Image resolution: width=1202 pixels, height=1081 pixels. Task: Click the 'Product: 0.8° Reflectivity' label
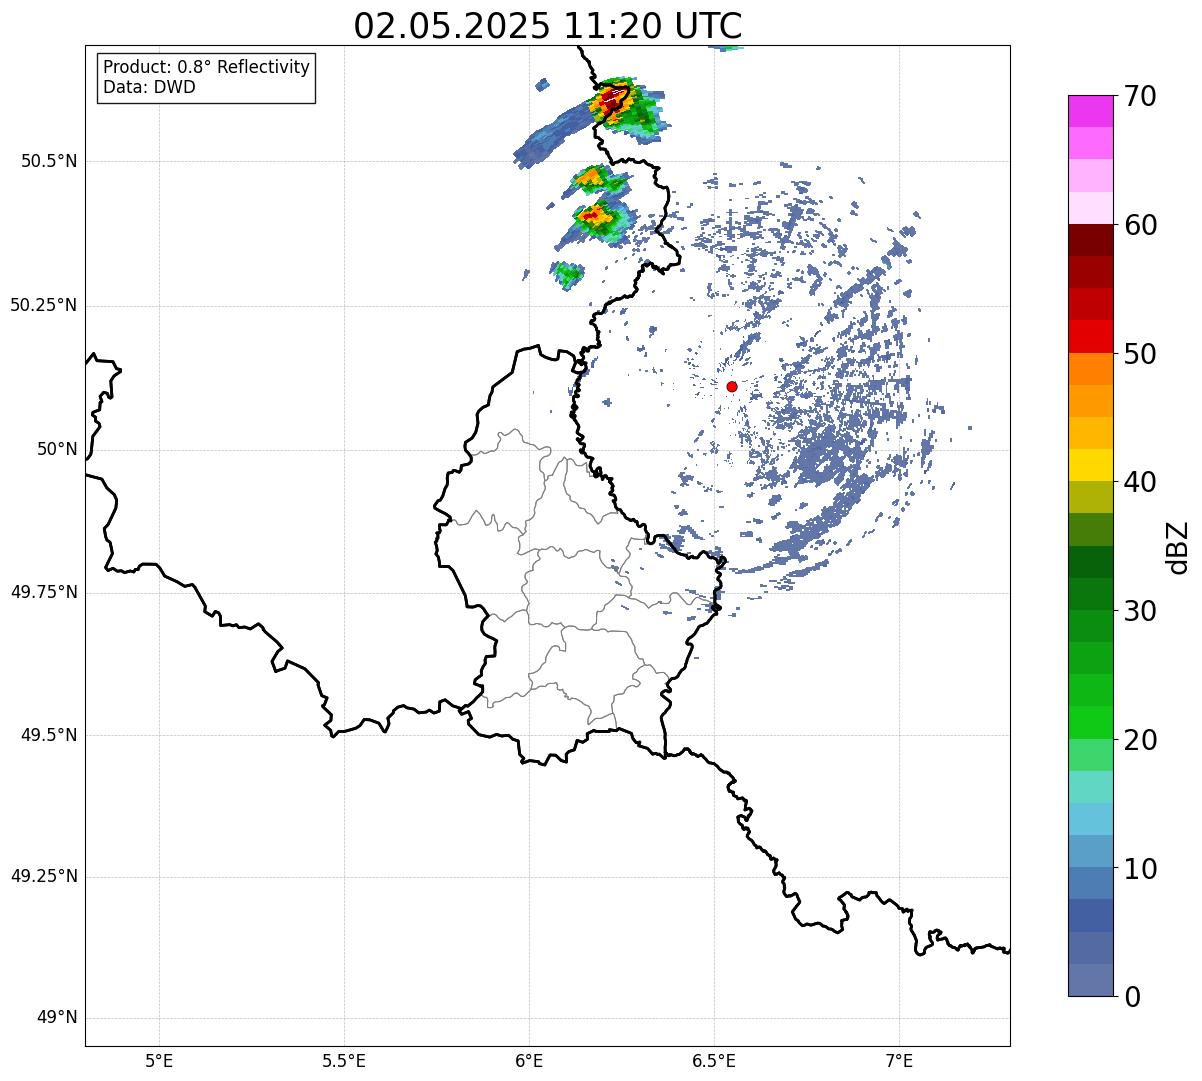[x=207, y=67]
